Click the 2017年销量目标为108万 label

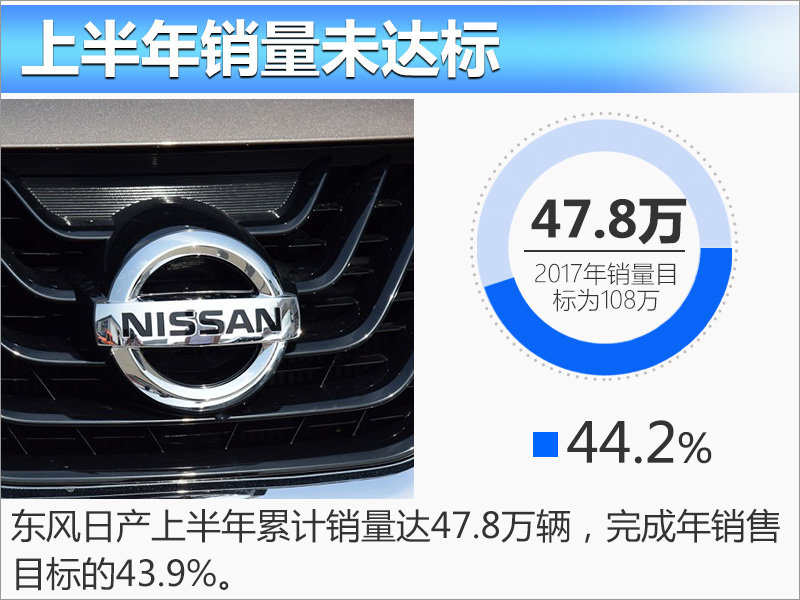(606, 287)
